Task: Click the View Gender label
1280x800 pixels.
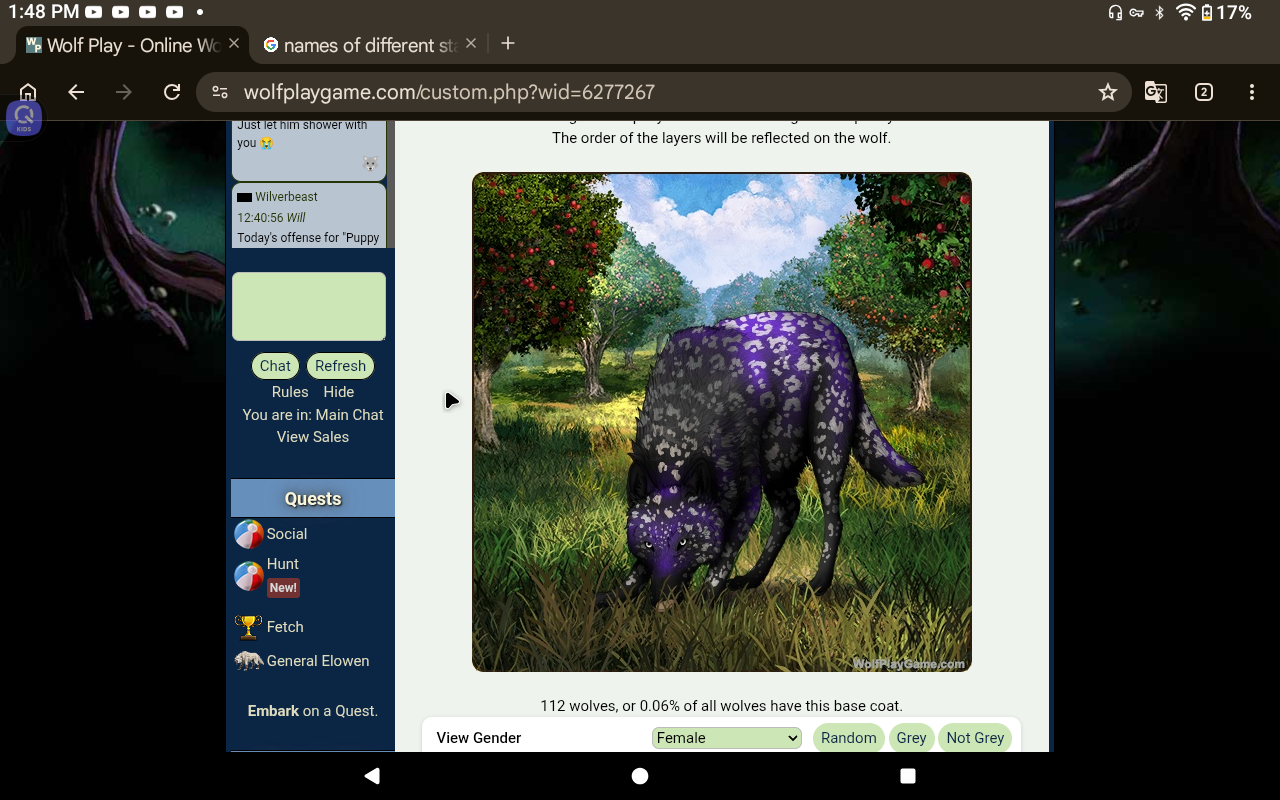Action: point(479,738)
